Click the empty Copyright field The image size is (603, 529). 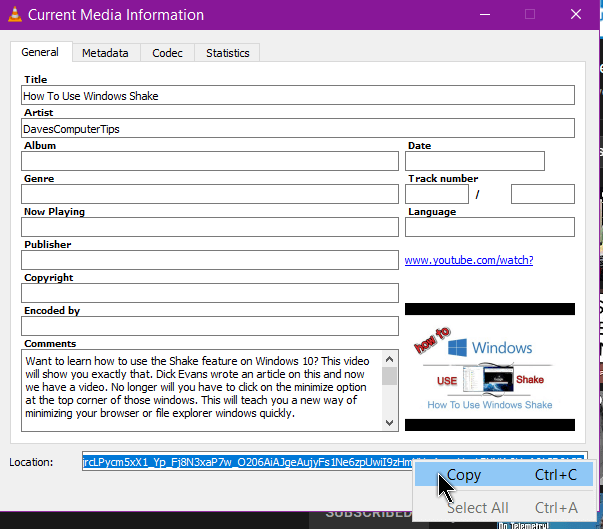(210, 293)
